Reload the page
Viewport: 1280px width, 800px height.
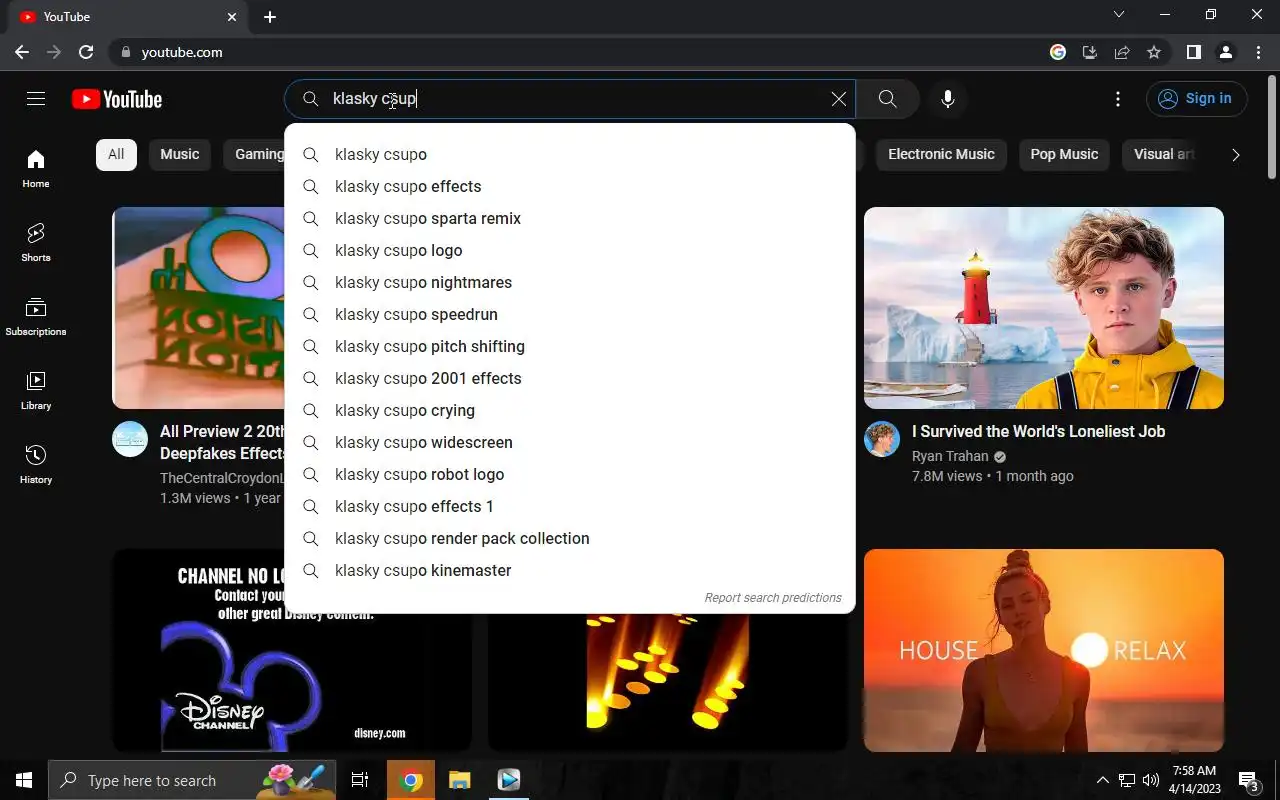(86, 52)
